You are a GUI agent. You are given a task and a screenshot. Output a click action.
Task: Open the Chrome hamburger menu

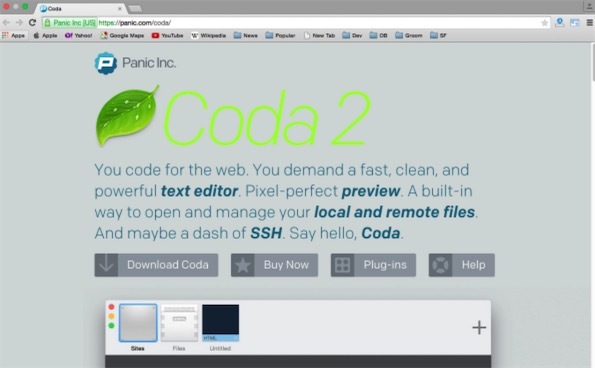[x=590, y=23]
